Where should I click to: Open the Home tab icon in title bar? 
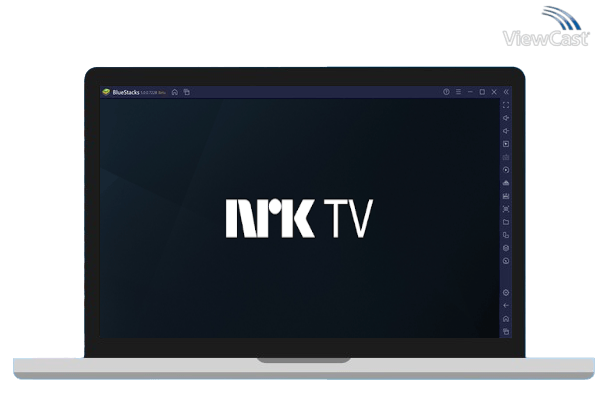[175, 92]
